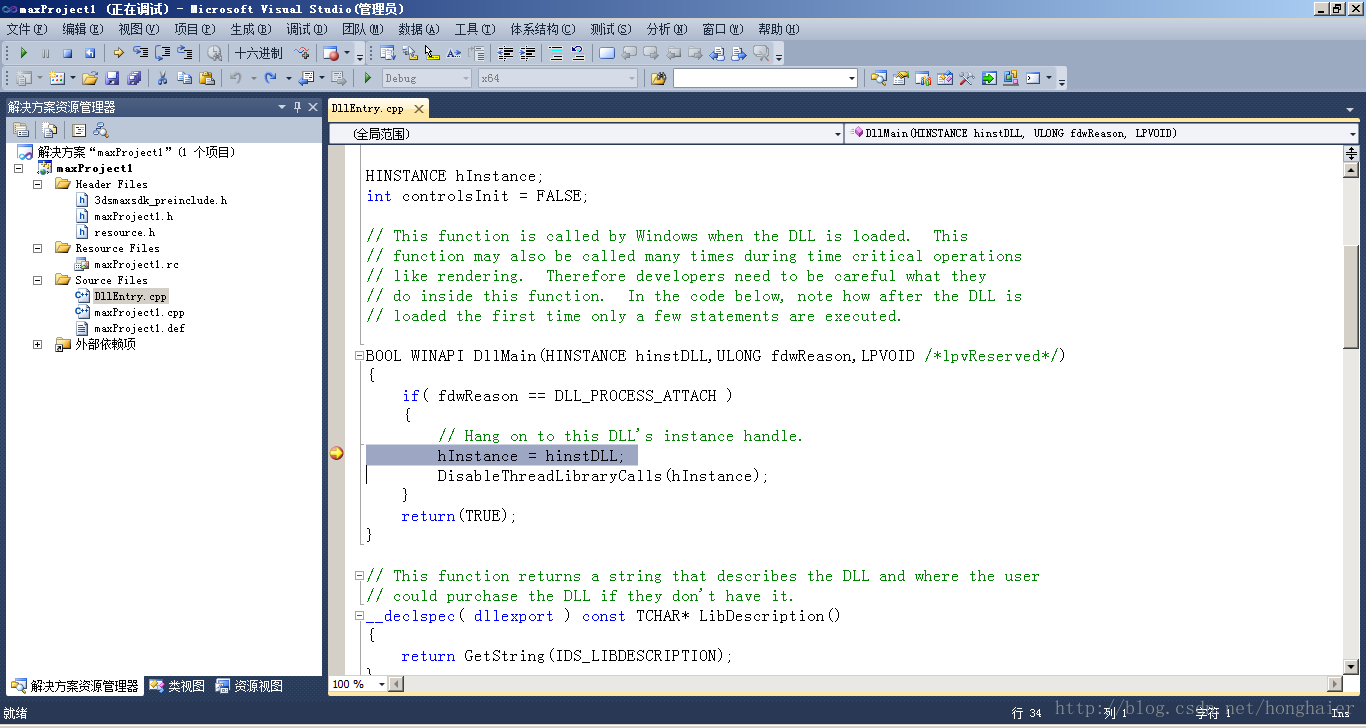The height and width of the screenshot is (728, 1366).
Task: Click the Paste clipboard icon
Action: (x=207, y=78)
